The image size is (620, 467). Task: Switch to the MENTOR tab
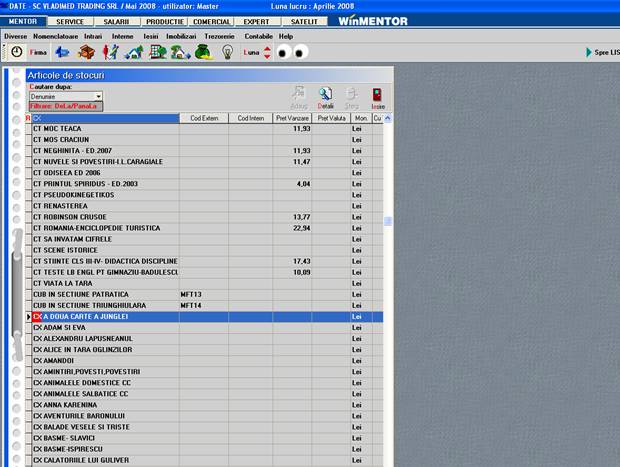[23, 21]
